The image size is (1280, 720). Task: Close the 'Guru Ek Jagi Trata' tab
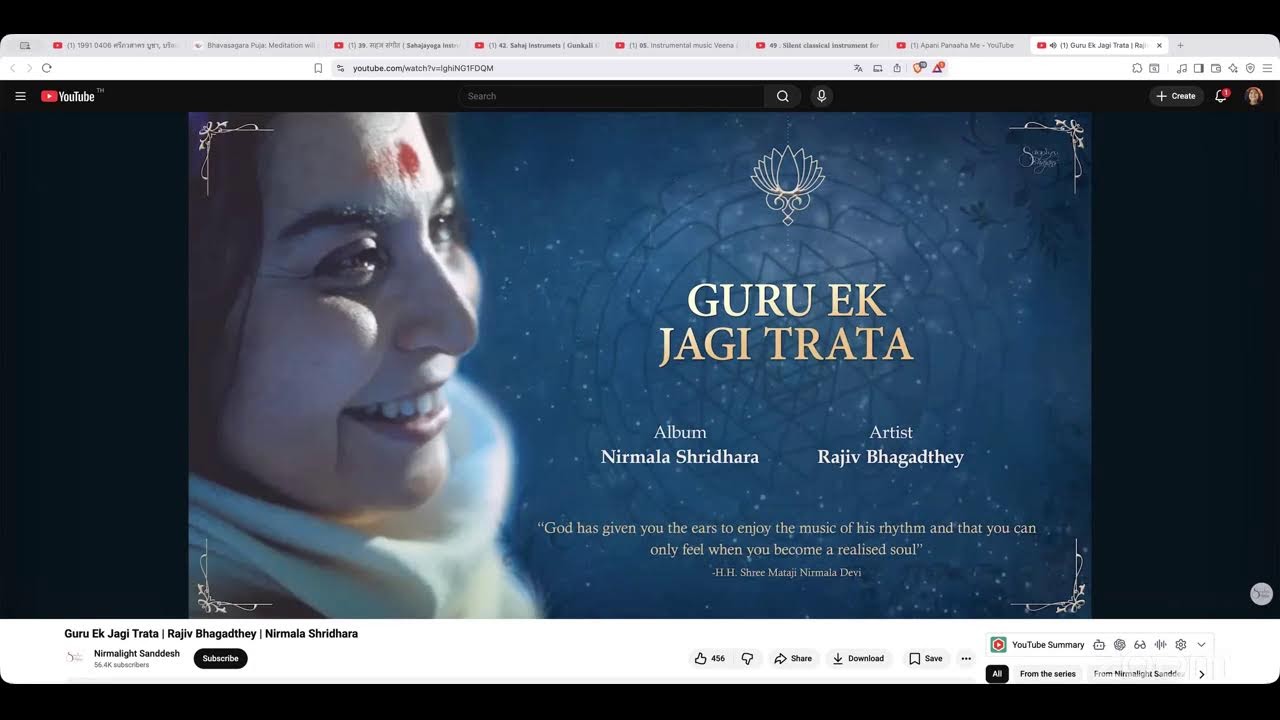(1159, 45)
